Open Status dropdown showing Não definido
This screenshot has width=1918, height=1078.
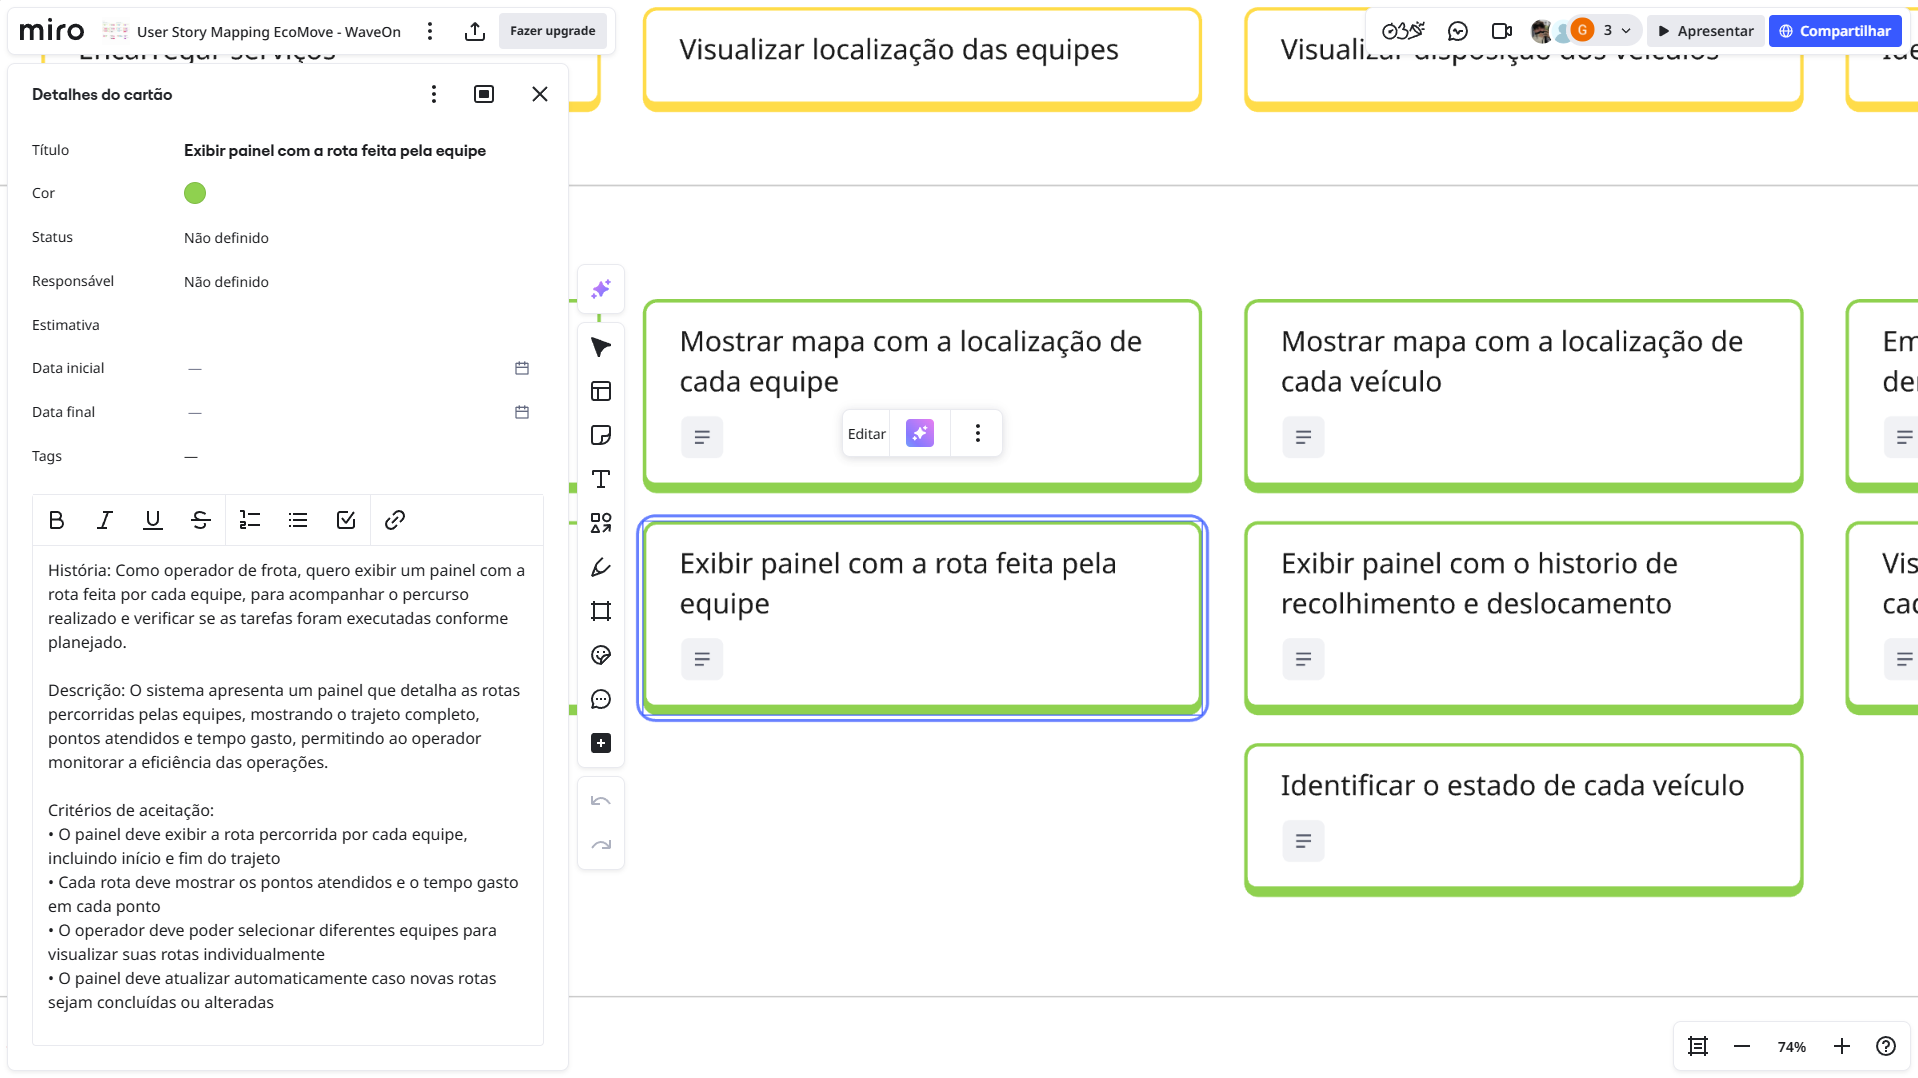click(226, 238)
